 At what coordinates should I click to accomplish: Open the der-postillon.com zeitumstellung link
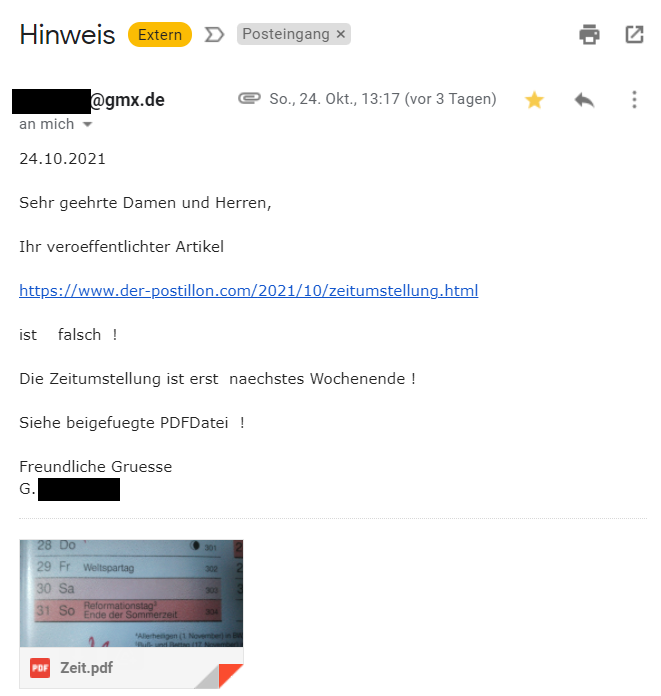coord(249,291)
